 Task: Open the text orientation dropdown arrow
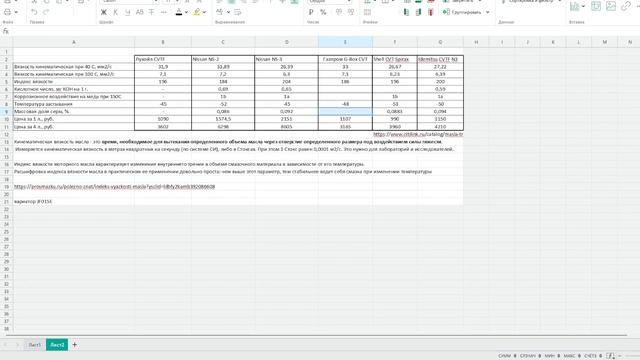pyautogui.click(x=228, y=12)
